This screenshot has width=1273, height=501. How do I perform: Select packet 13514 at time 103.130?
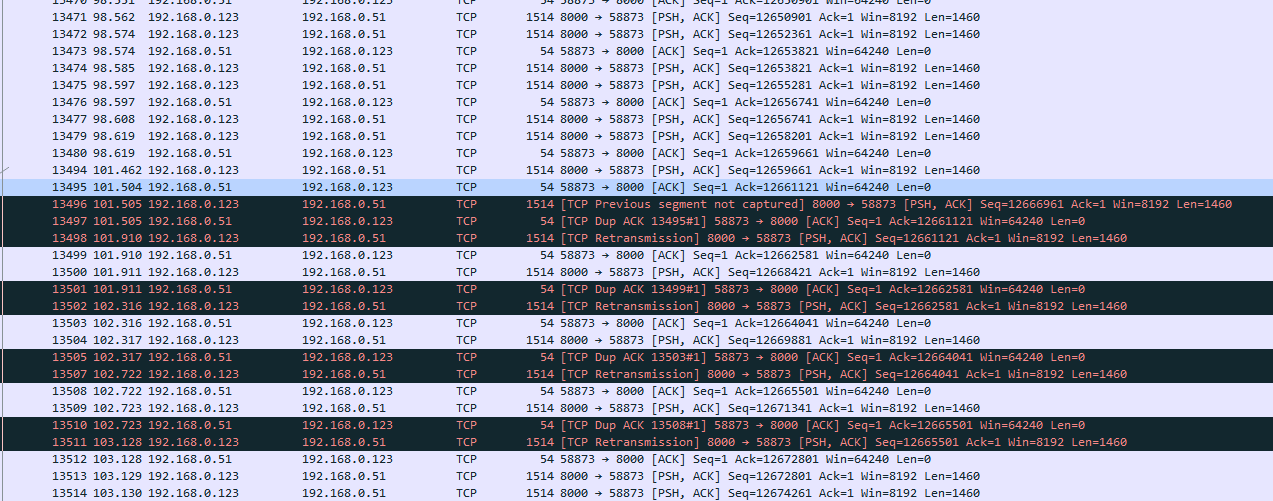point(640,493)
